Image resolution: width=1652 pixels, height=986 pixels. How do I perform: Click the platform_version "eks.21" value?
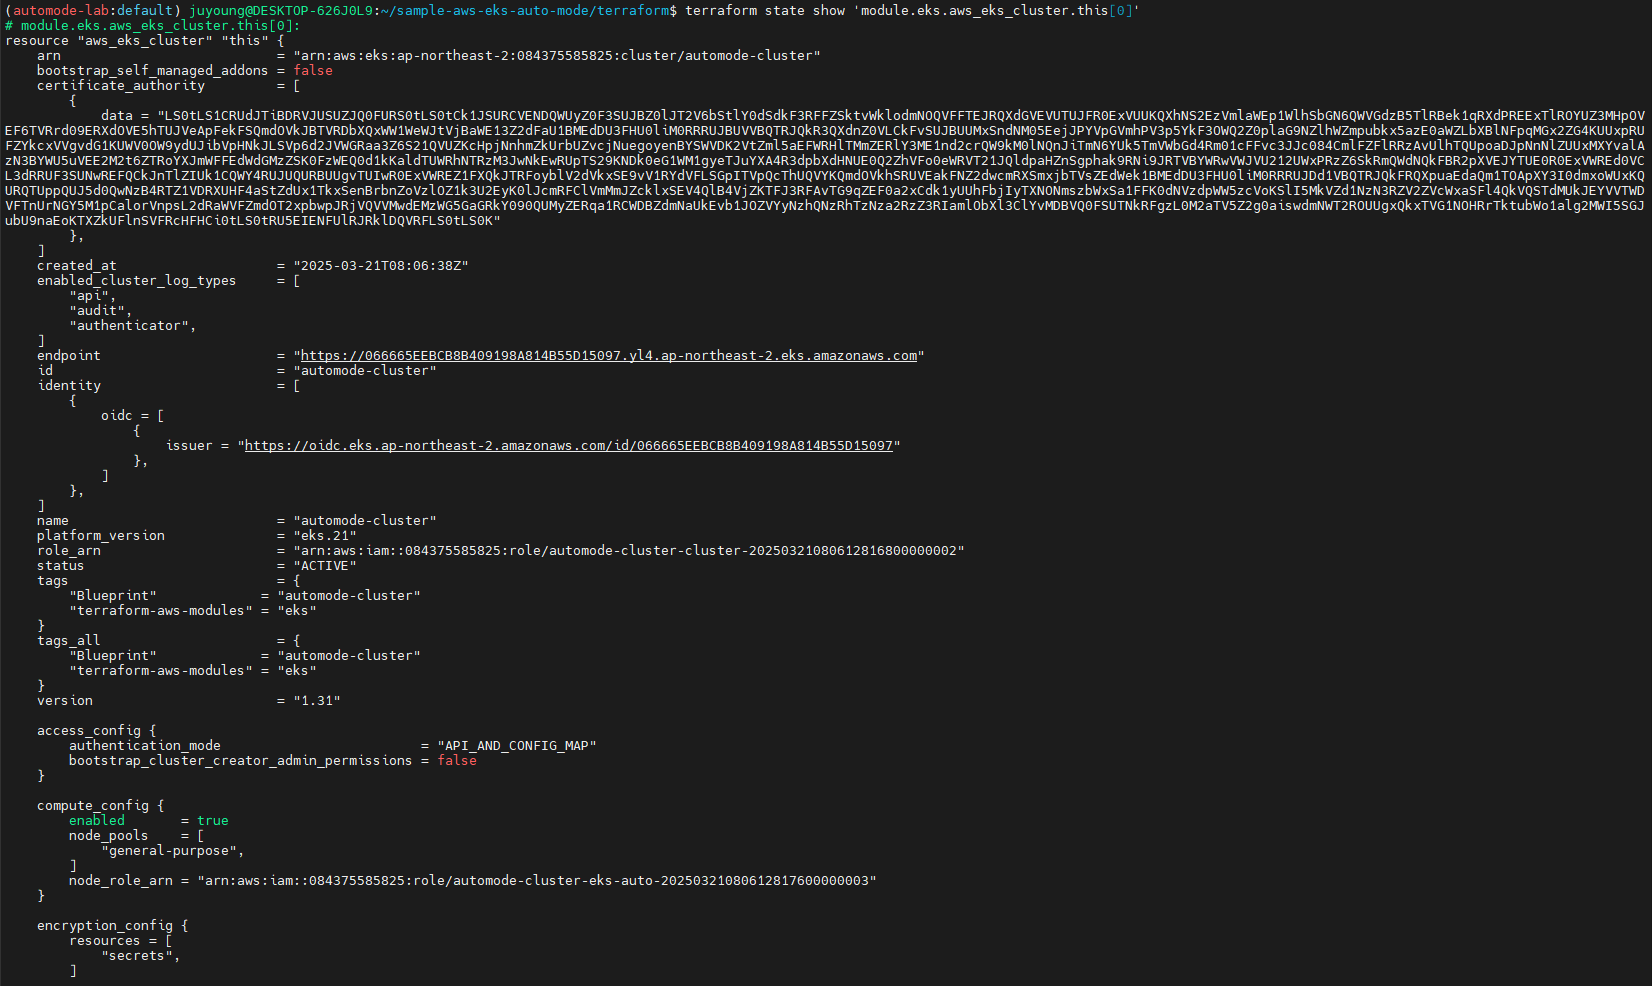pos(325,536)
